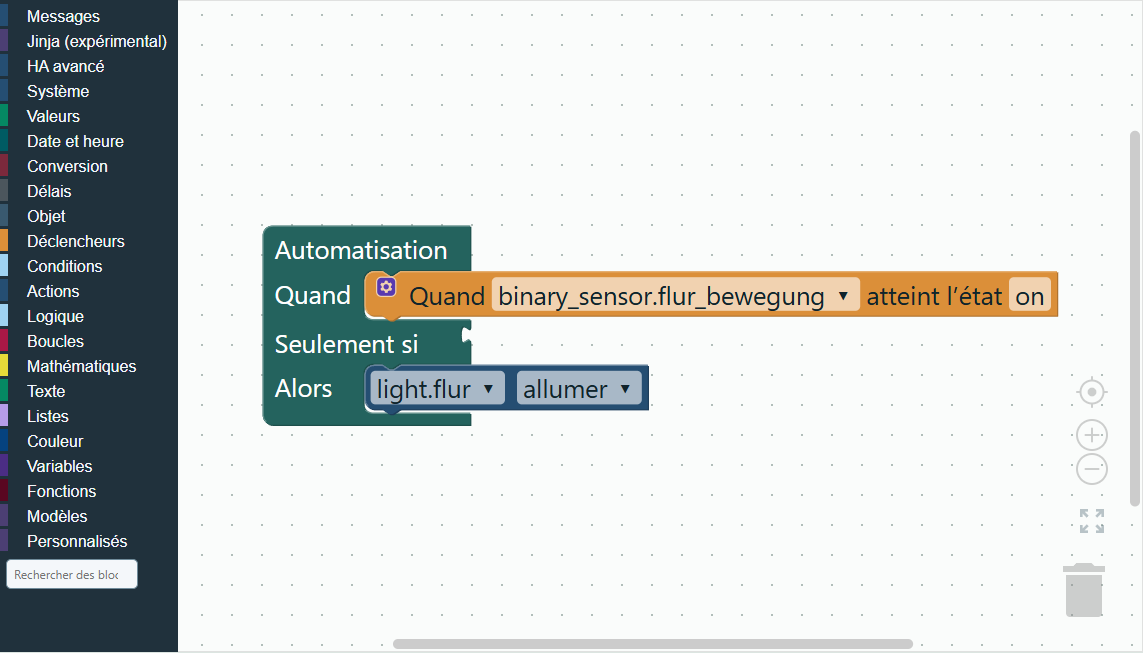Open the Conversion category
The image size is (1143, 653).
point(89,166)
